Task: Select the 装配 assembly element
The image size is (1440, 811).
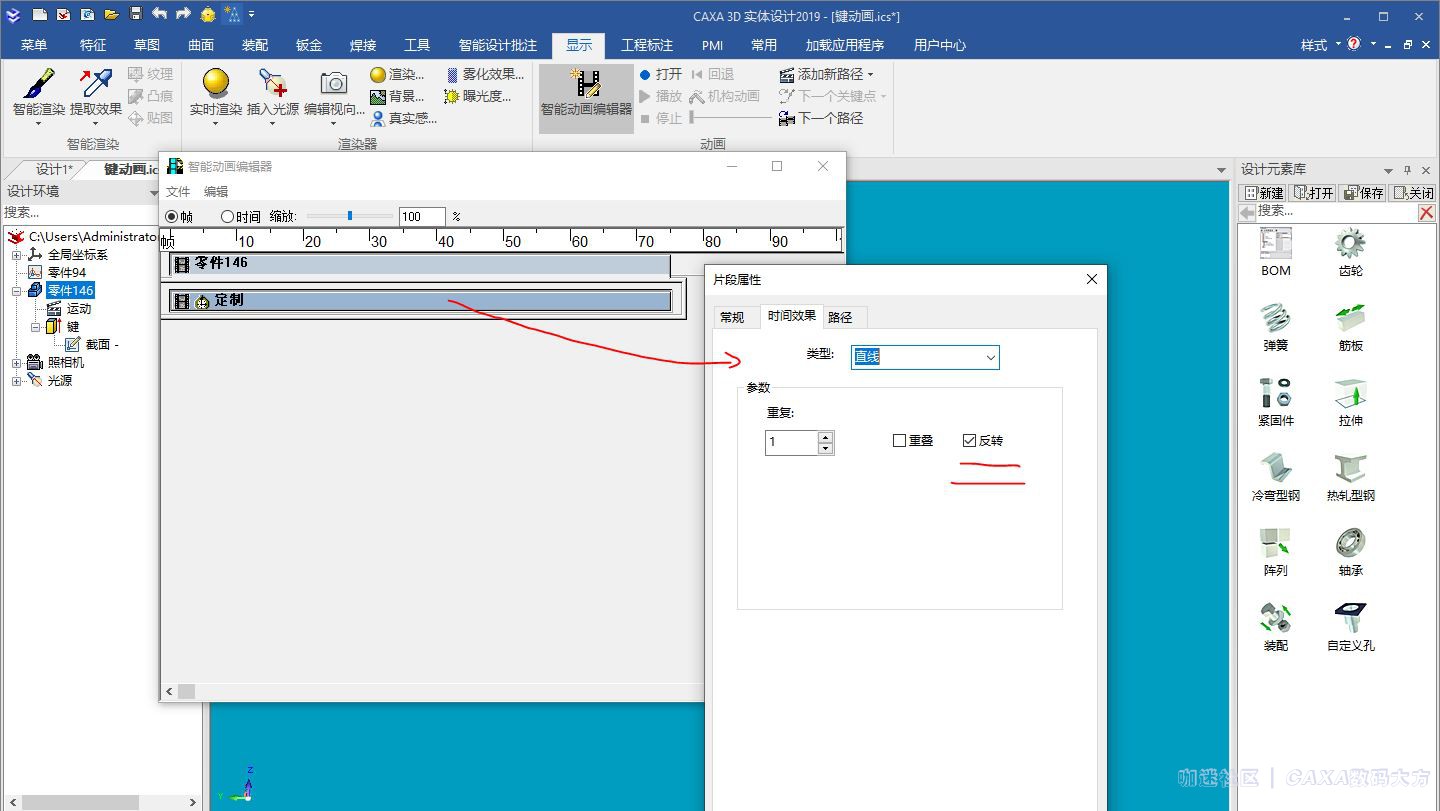Action: pyautogui.click(x=1275, y=627)
